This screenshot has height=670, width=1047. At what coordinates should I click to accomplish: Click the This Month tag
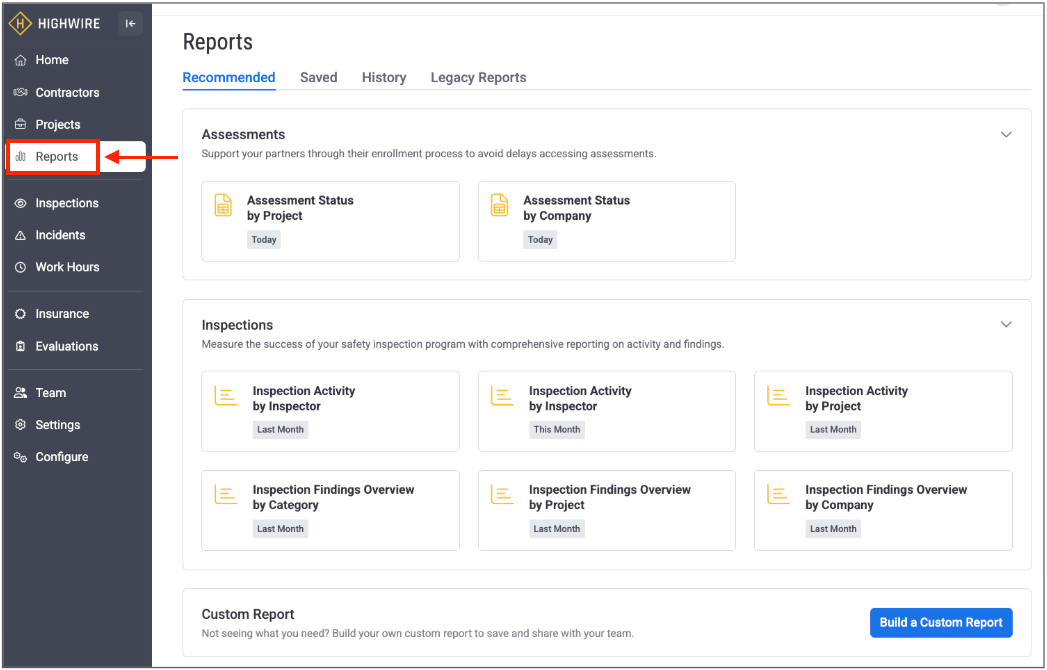[557, 430]
